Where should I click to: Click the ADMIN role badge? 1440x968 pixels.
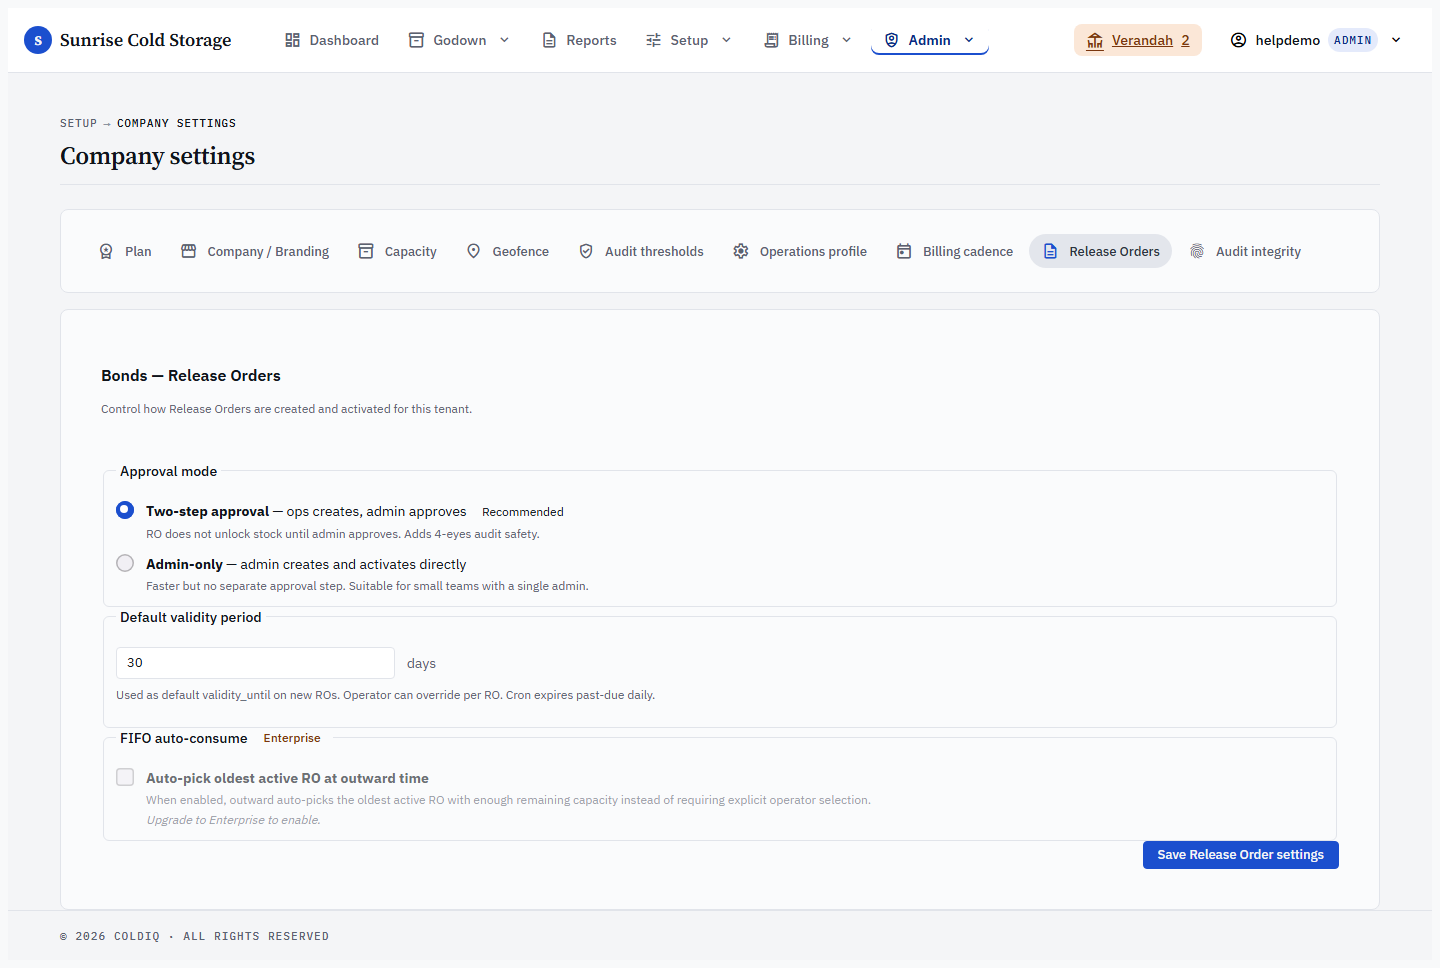tap(1353, 40)
